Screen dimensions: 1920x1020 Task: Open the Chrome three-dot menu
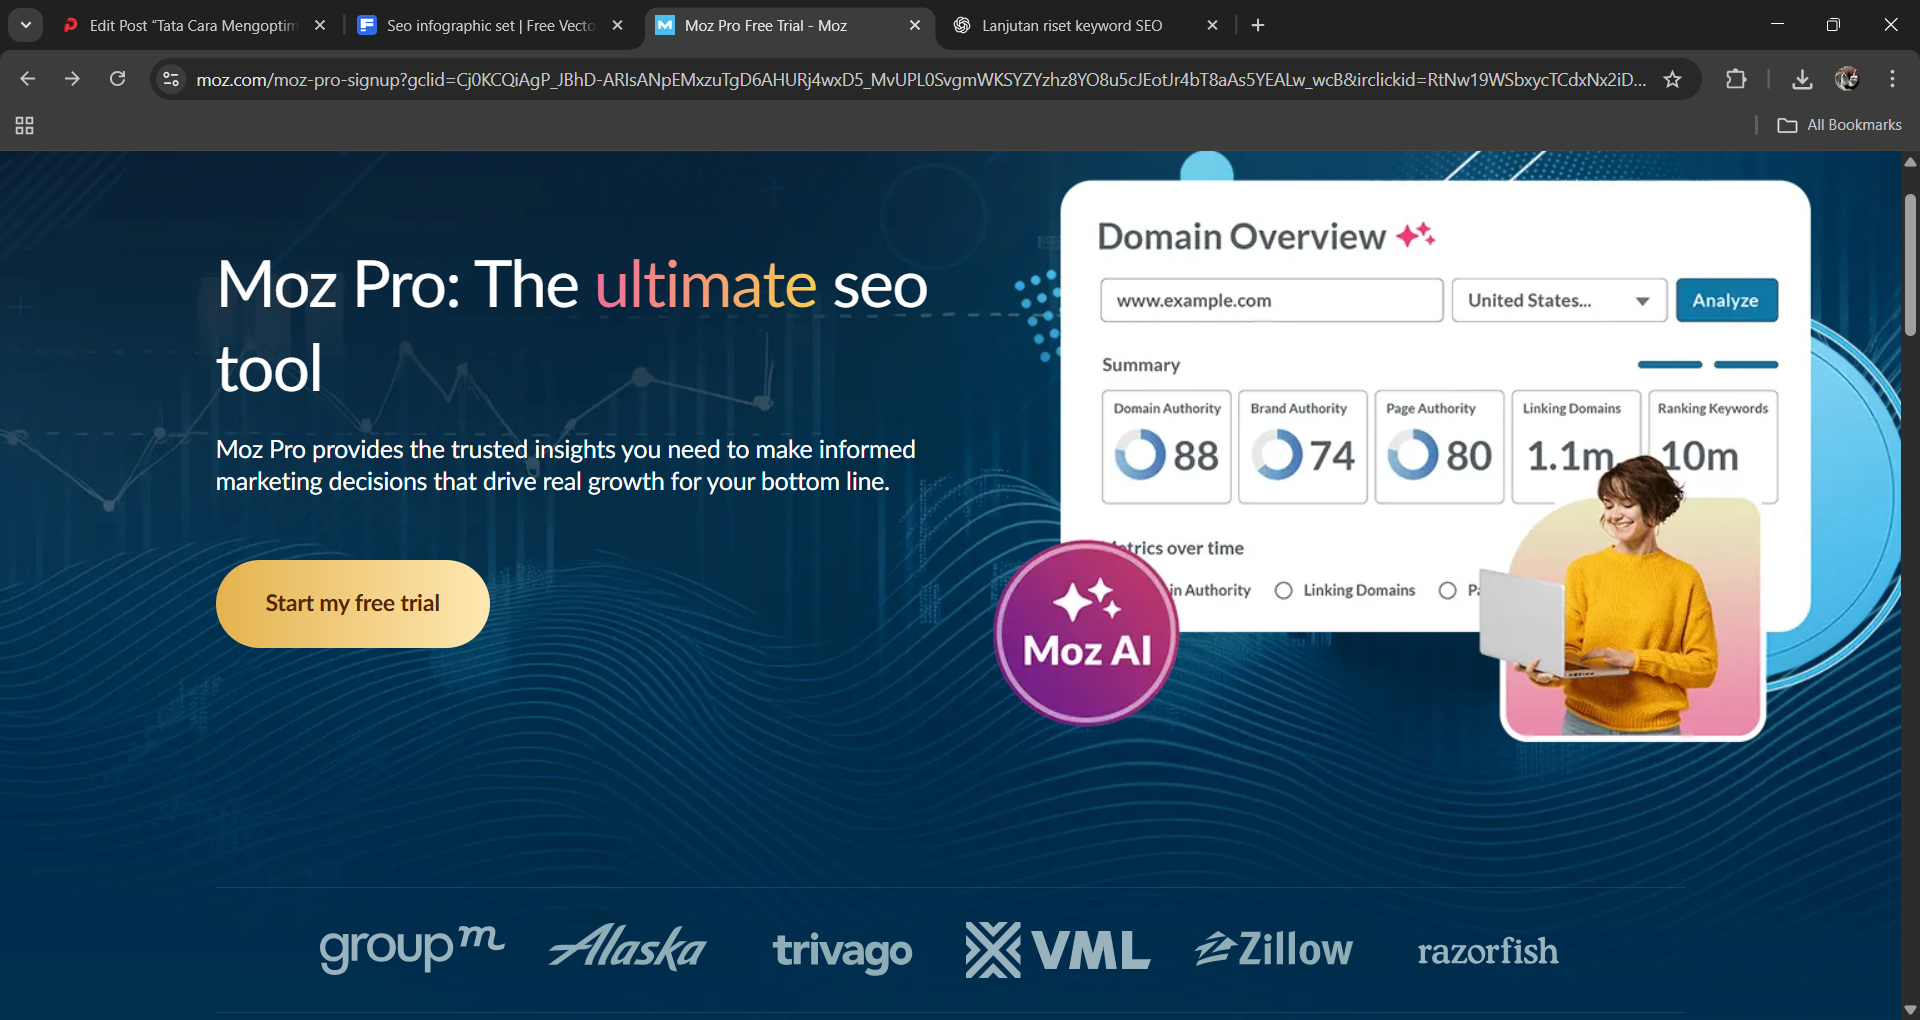(x=1892, y=79)
